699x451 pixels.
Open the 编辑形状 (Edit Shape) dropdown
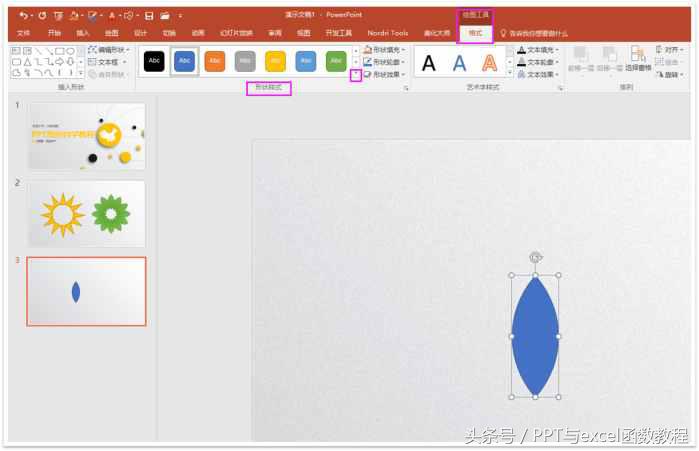109,50
